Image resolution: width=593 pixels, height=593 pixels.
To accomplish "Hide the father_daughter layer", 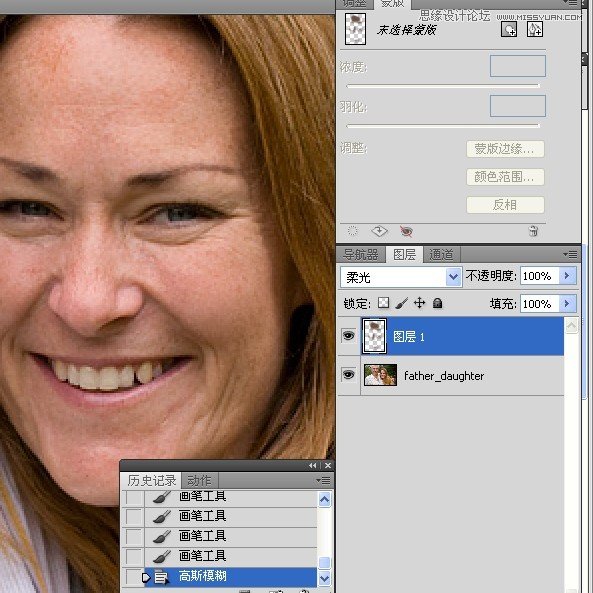I will point(348,375).
